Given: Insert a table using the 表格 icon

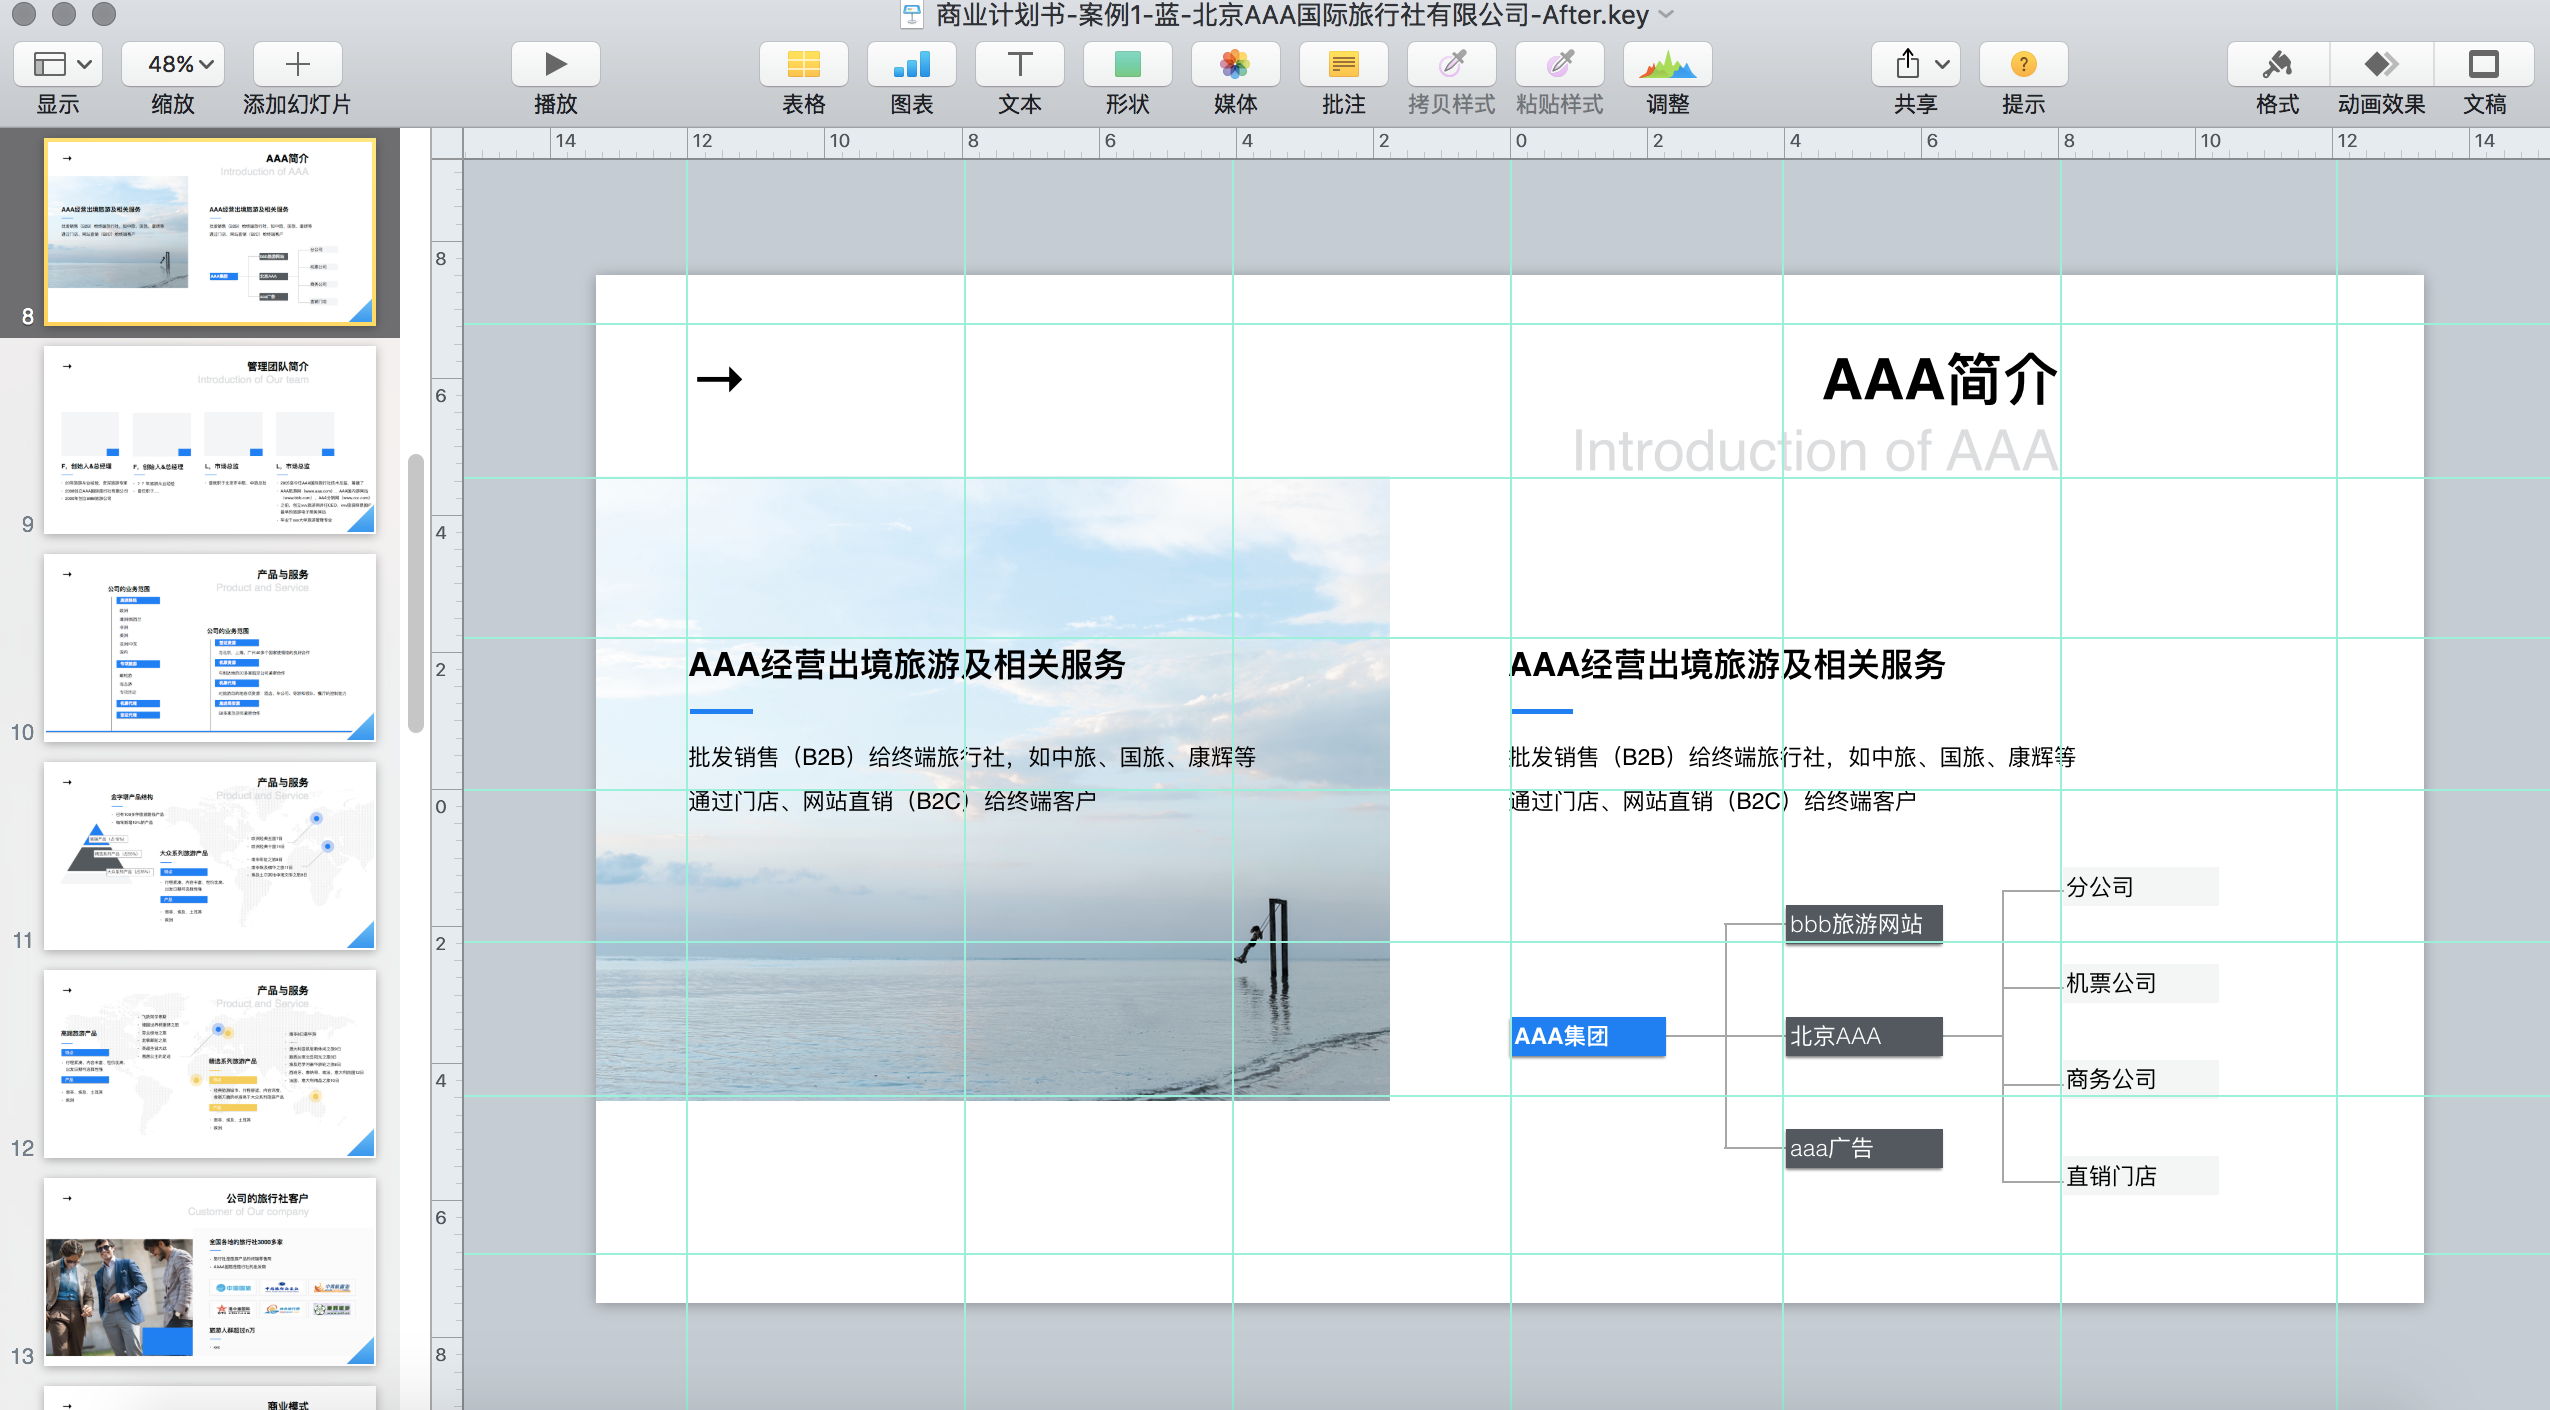Looking at the screenshot, I should click(804, 65).
